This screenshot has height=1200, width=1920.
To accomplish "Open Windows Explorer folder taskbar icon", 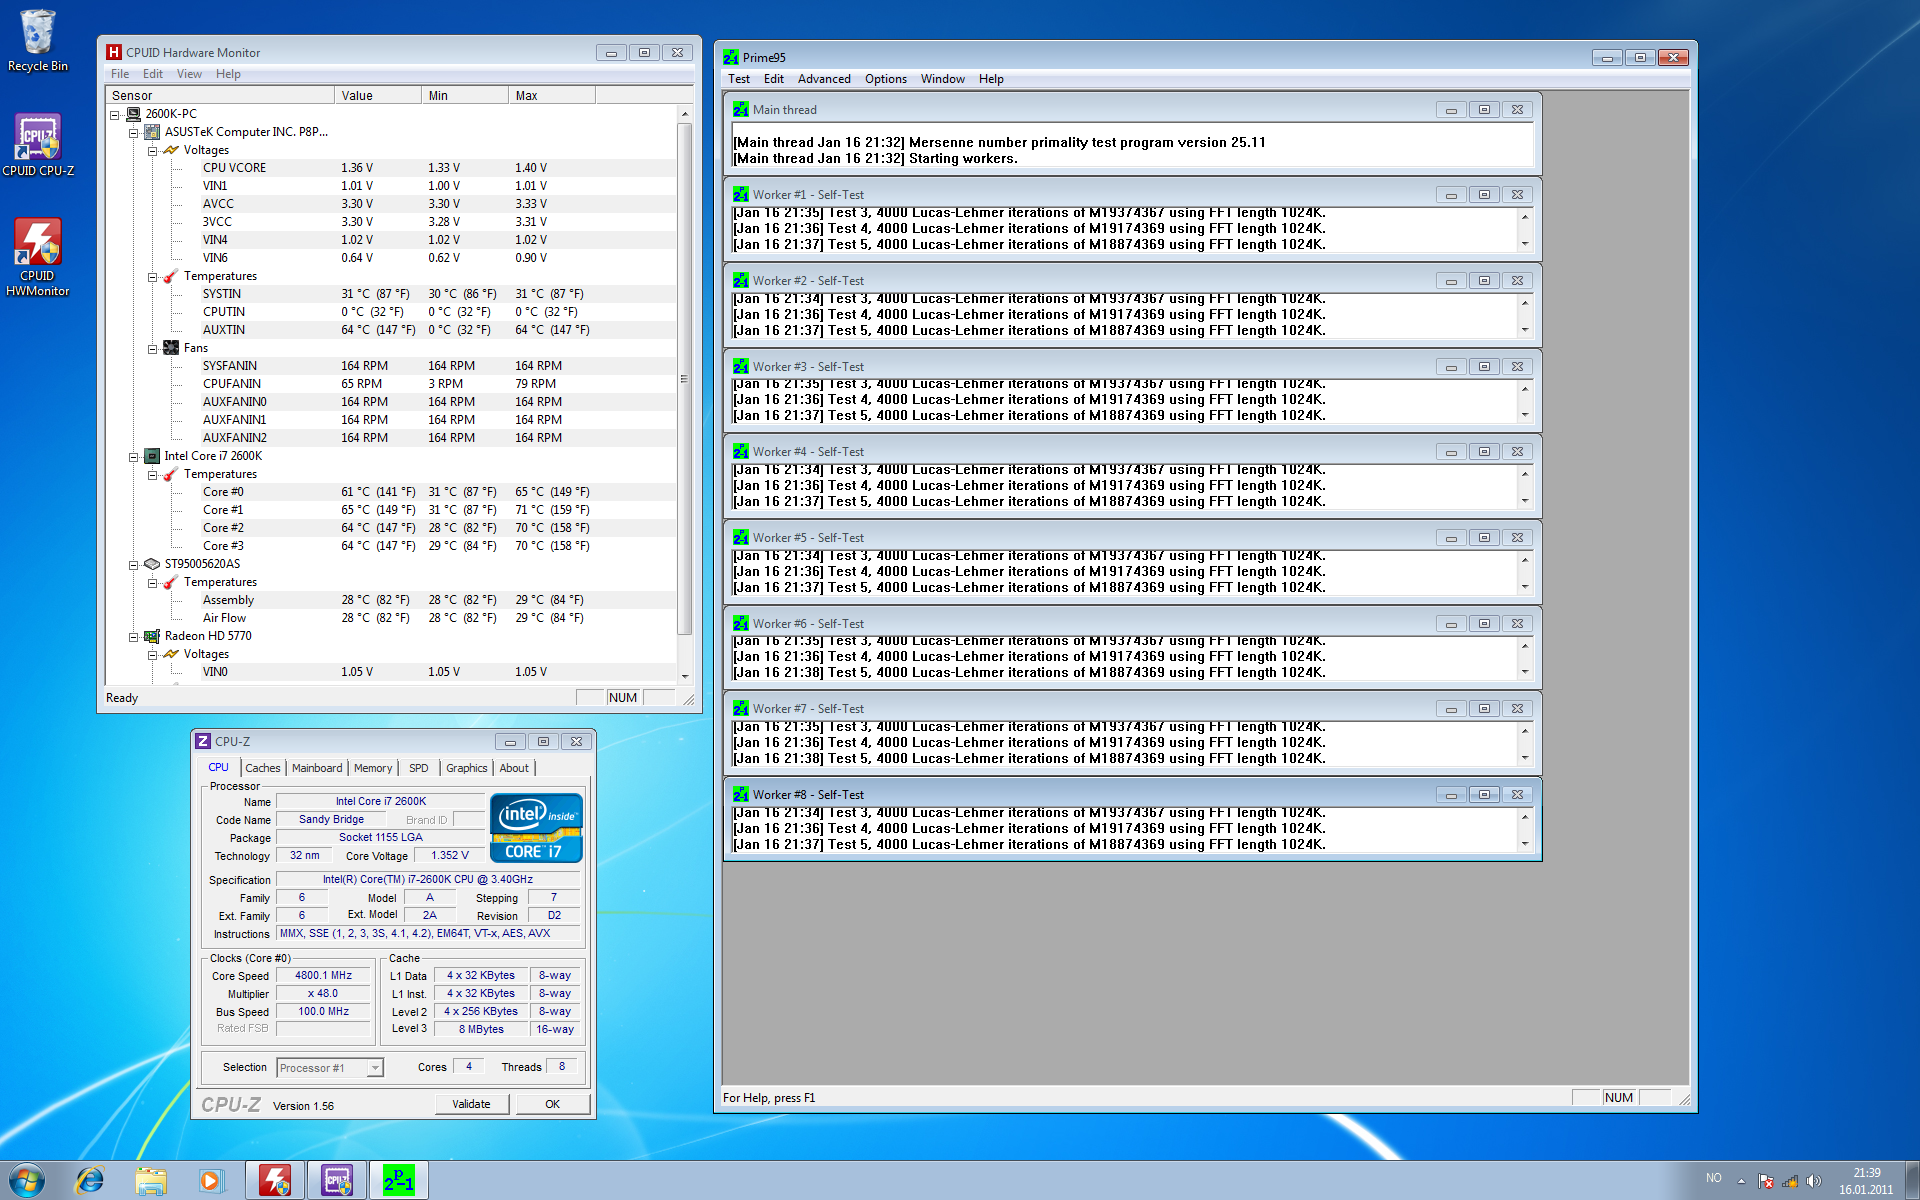I will 151,1181.
